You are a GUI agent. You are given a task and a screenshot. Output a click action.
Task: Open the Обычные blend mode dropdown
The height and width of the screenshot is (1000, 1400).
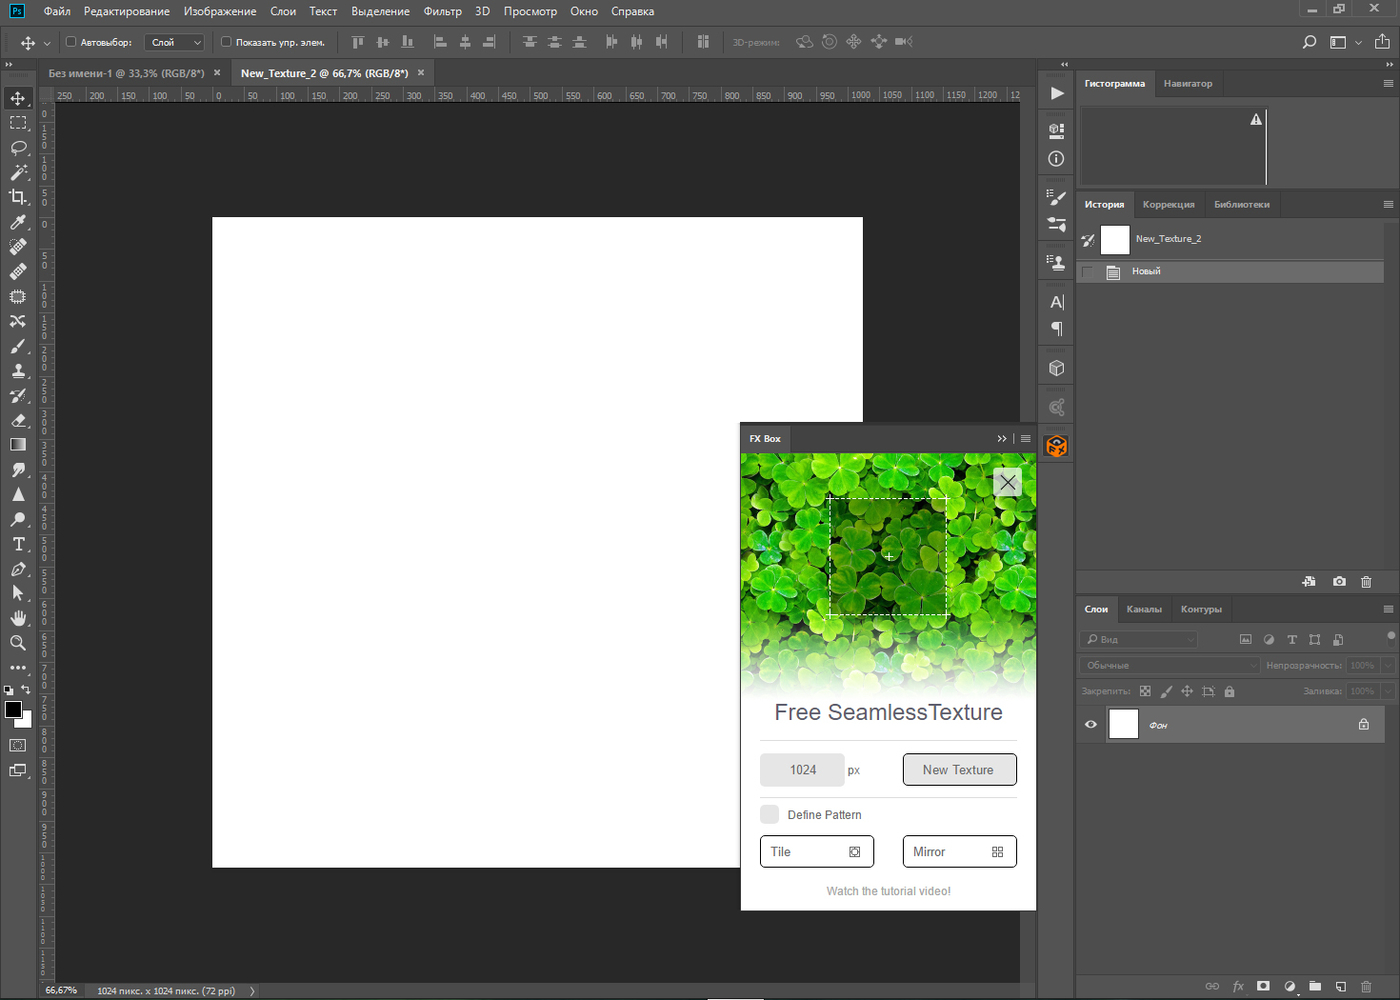click(x=1169, y=665)
